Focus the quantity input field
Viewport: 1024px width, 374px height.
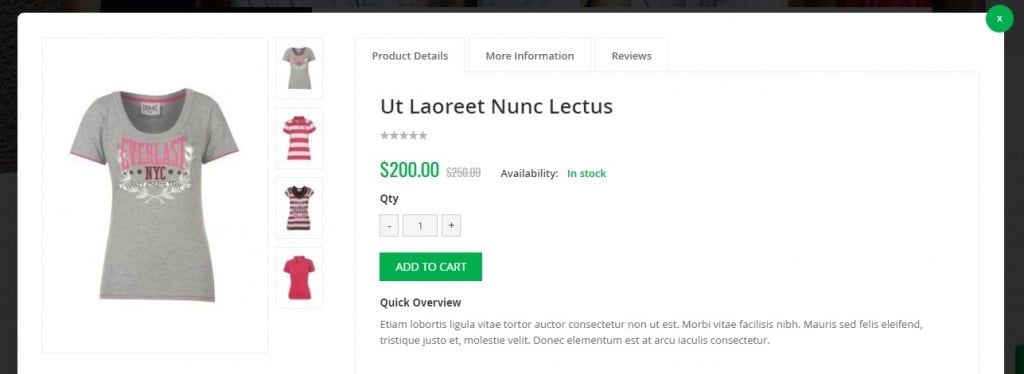[x=420, y=226]
